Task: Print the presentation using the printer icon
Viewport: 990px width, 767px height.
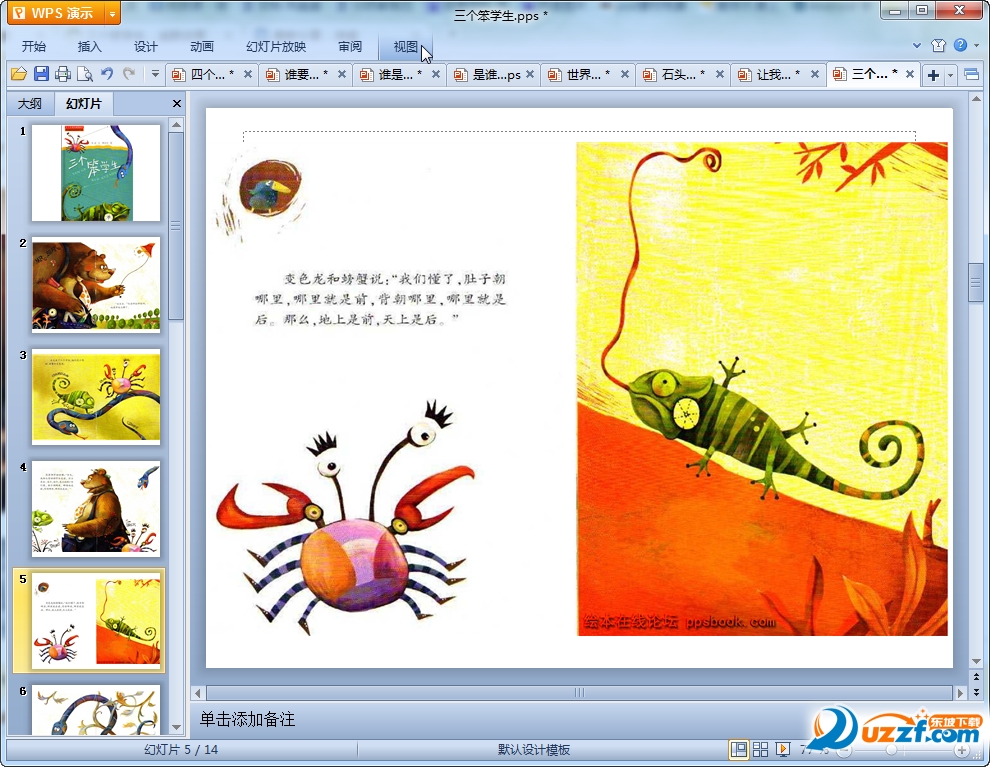Action: pyautogui.click(x=63, y=74)
